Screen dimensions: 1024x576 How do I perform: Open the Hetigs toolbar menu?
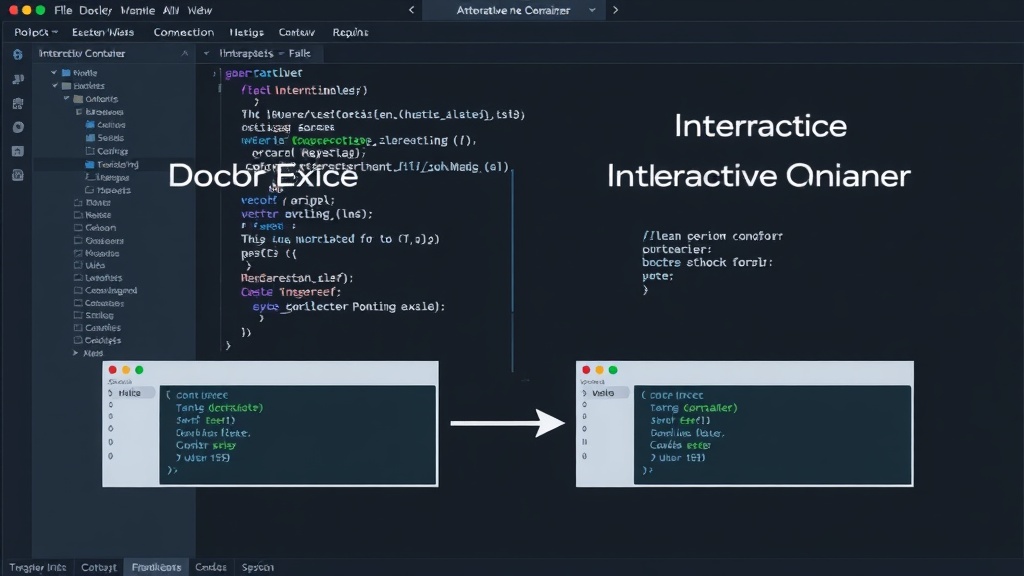coord(247,32)
